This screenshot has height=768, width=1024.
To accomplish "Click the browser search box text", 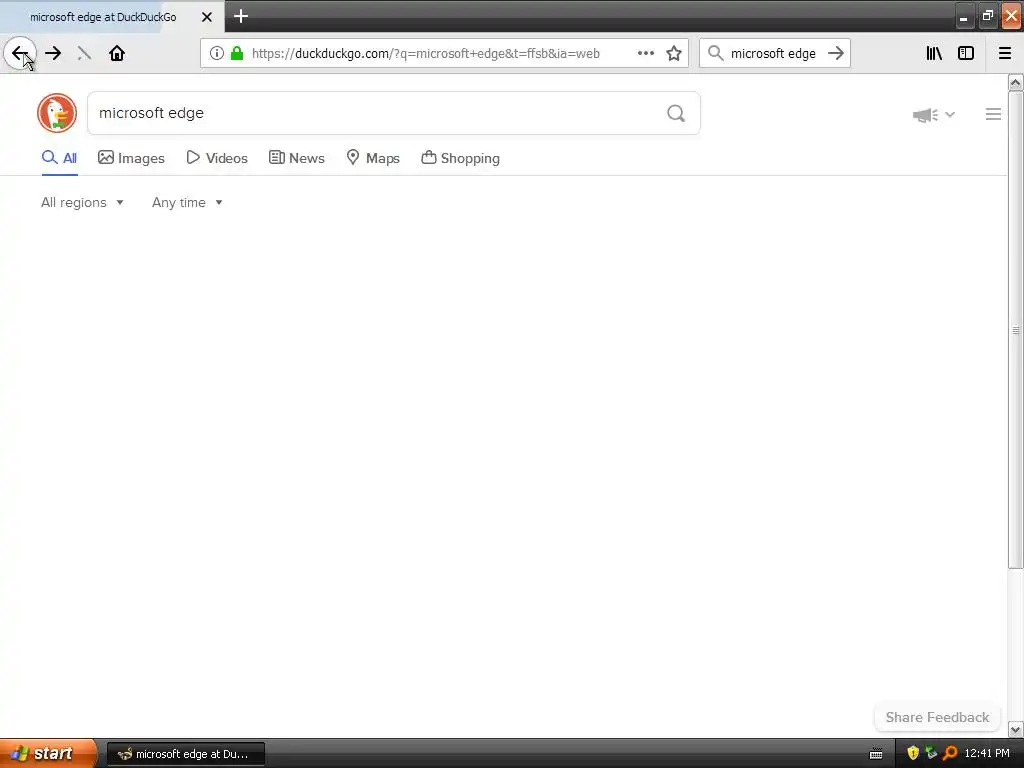I will (x=773, y=54).
